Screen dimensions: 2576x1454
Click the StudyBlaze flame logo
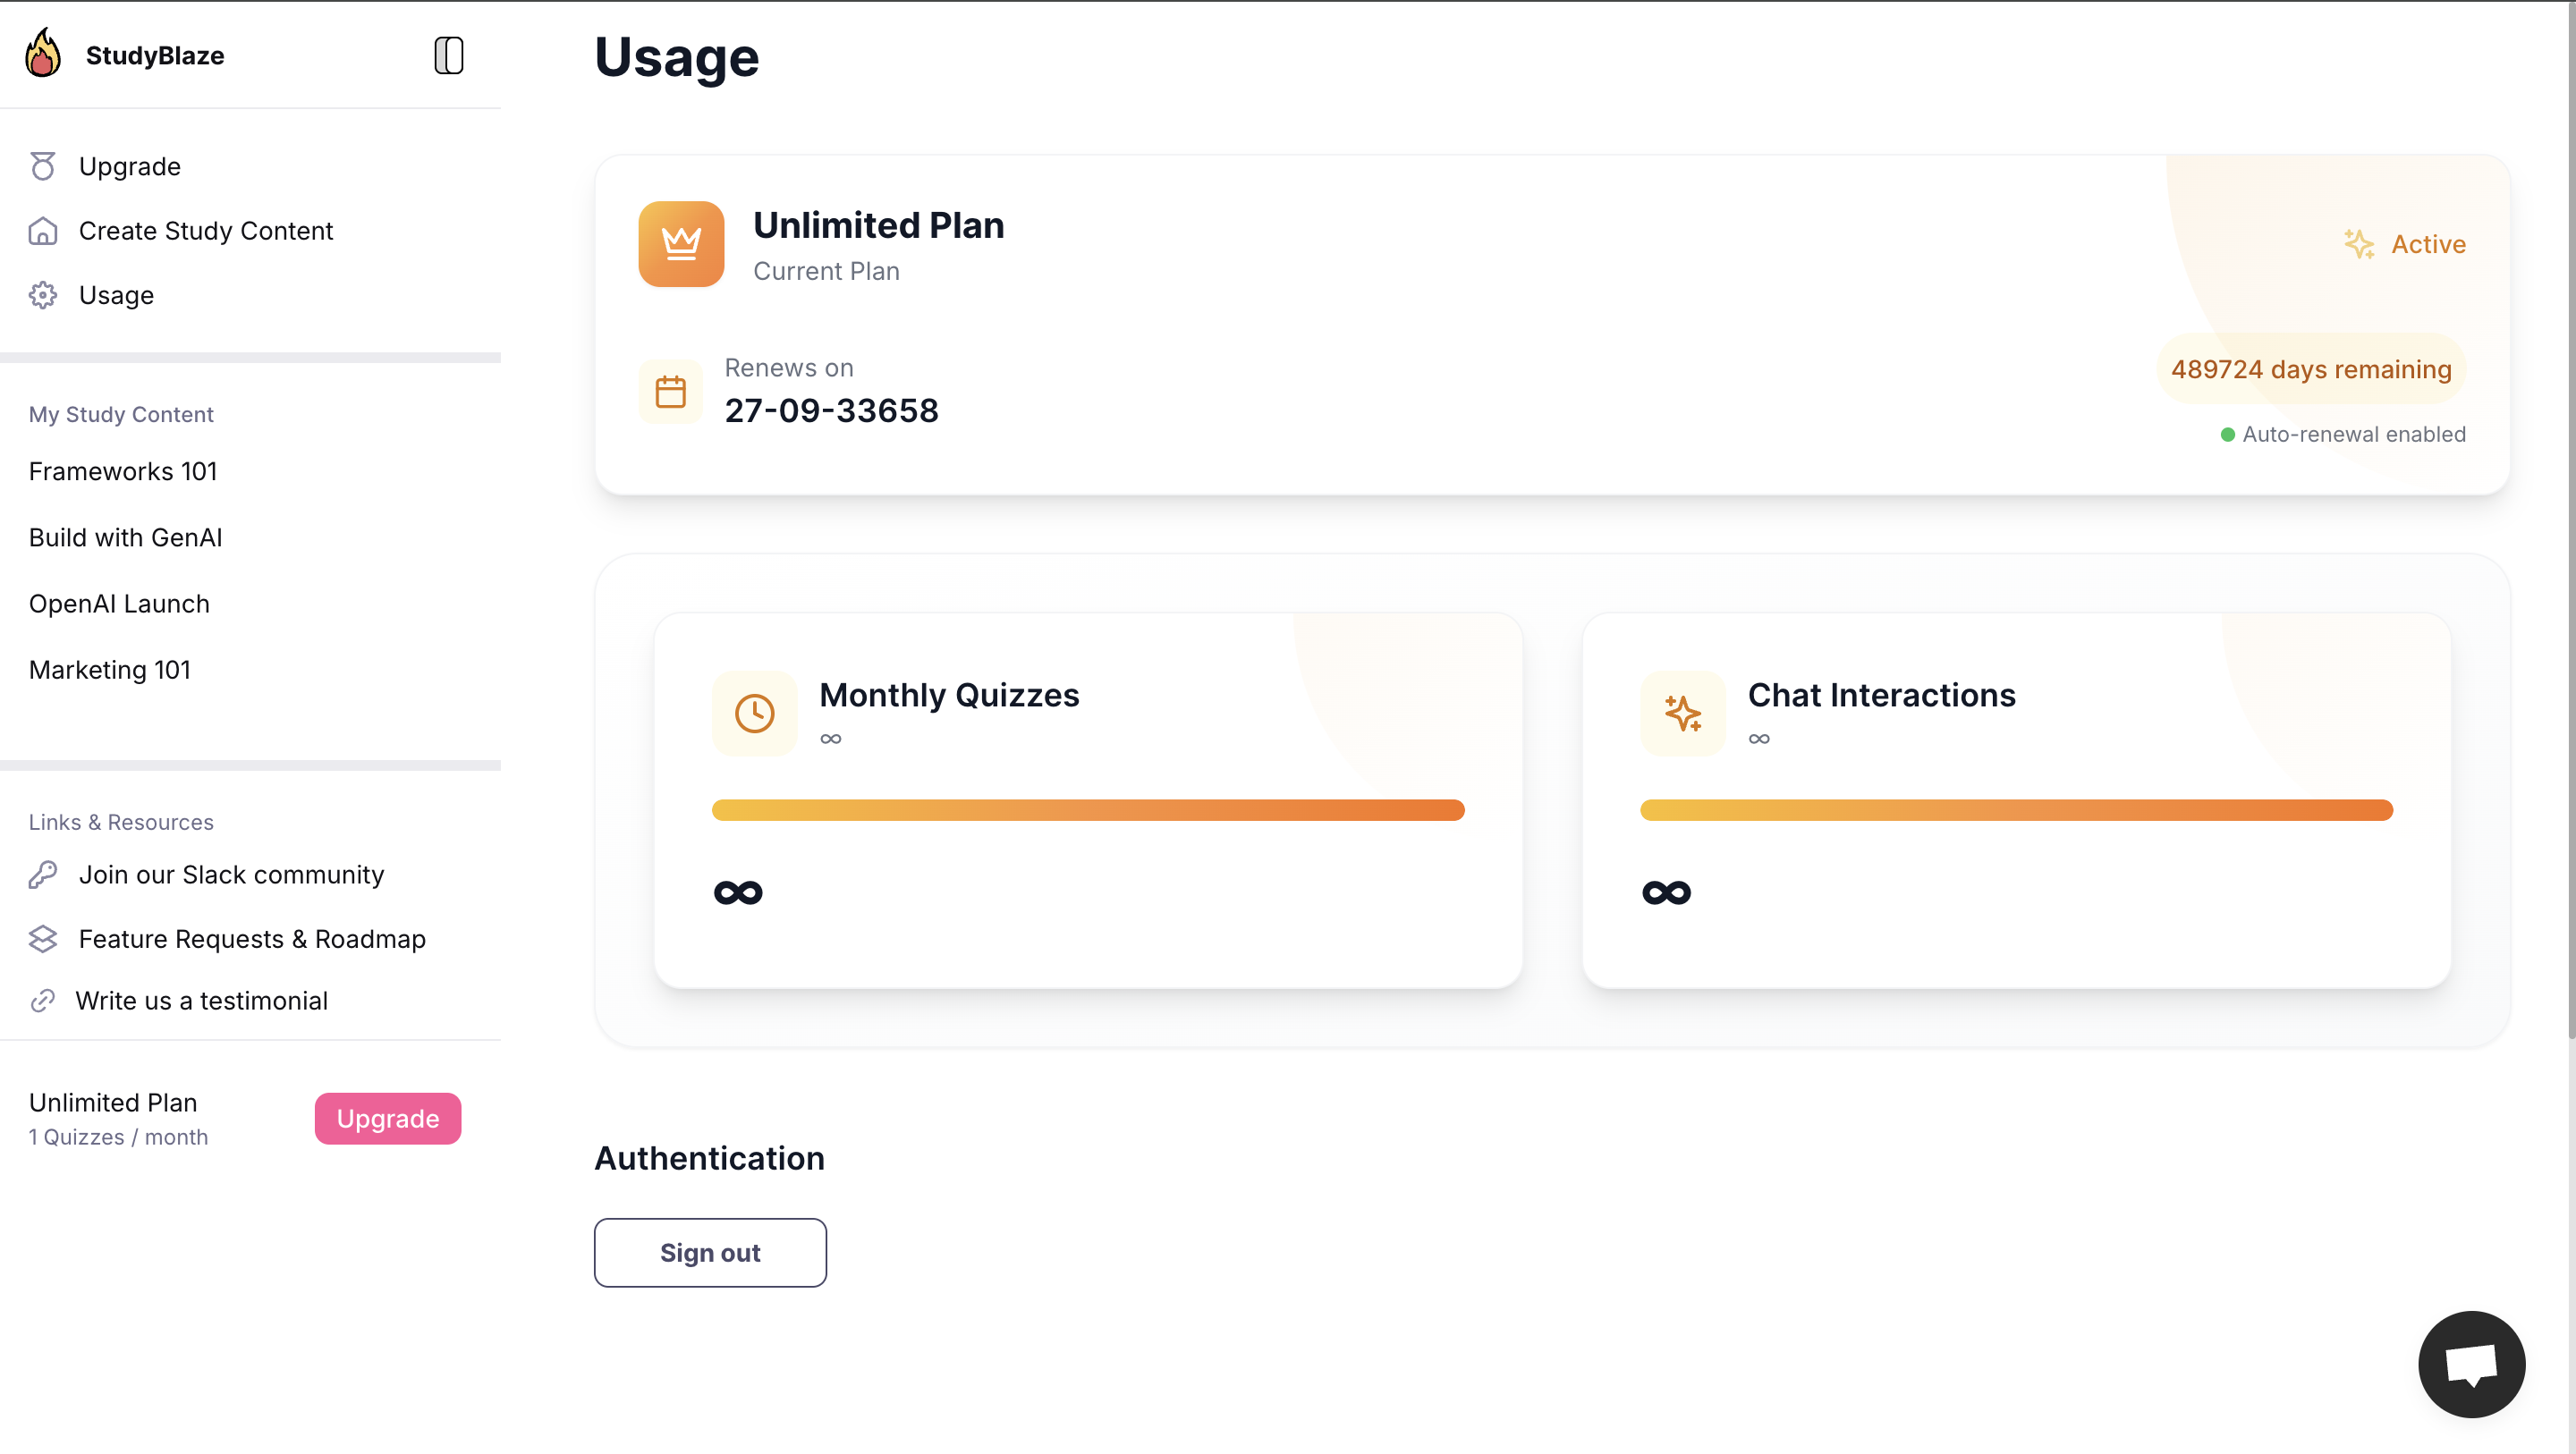(x=43, y=54)
